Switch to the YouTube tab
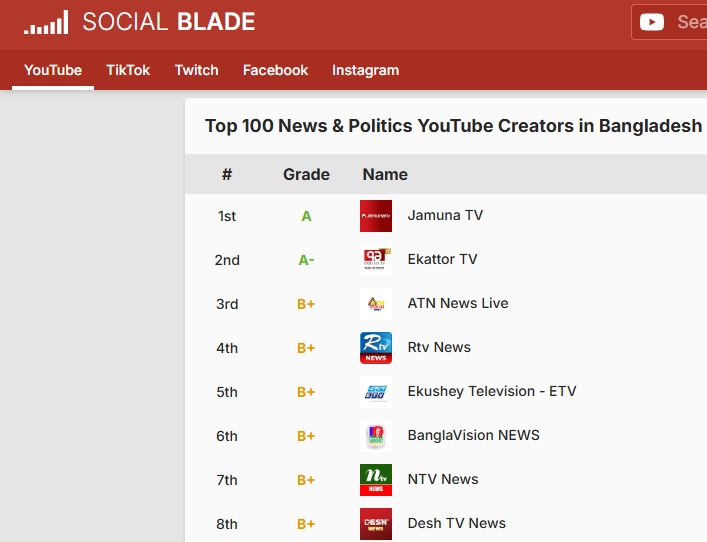 [53, 70]
